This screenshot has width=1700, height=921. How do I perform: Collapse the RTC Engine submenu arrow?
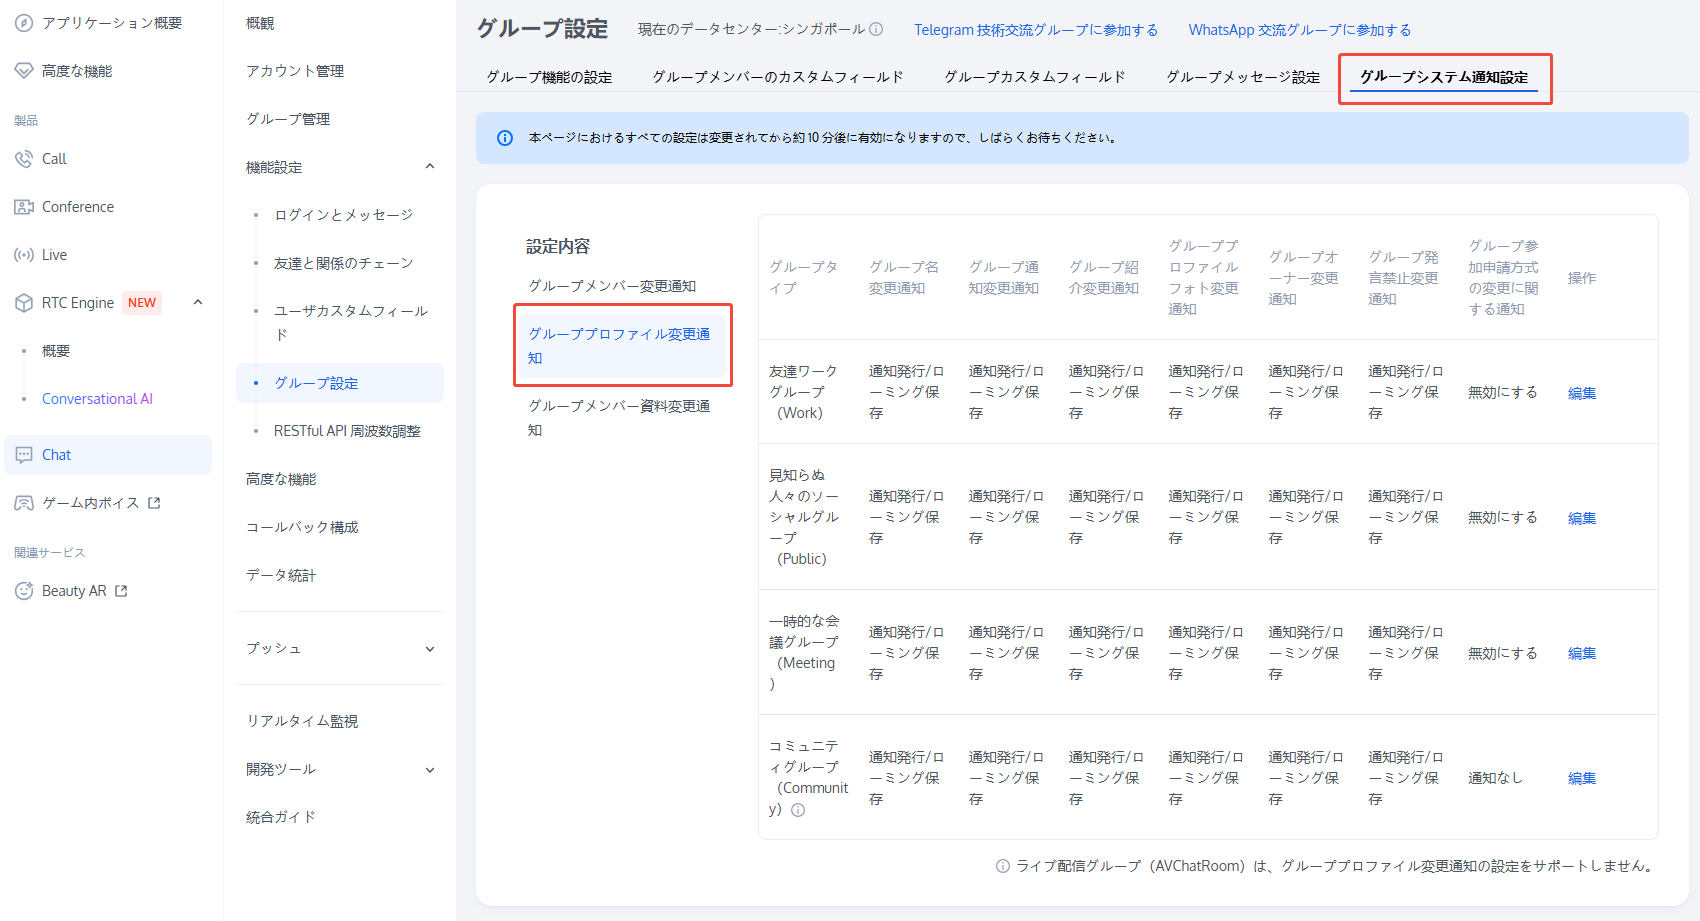[198, 302]
